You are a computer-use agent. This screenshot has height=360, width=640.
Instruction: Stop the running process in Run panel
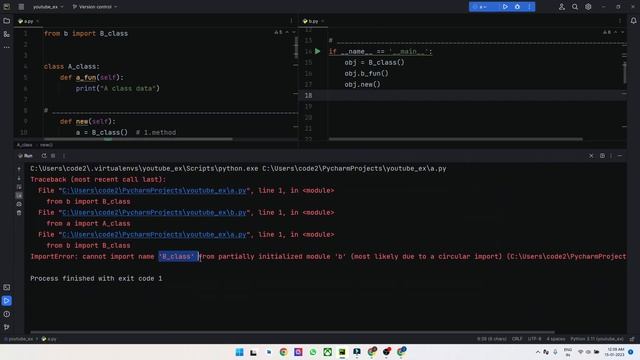[x=53, y=156]
